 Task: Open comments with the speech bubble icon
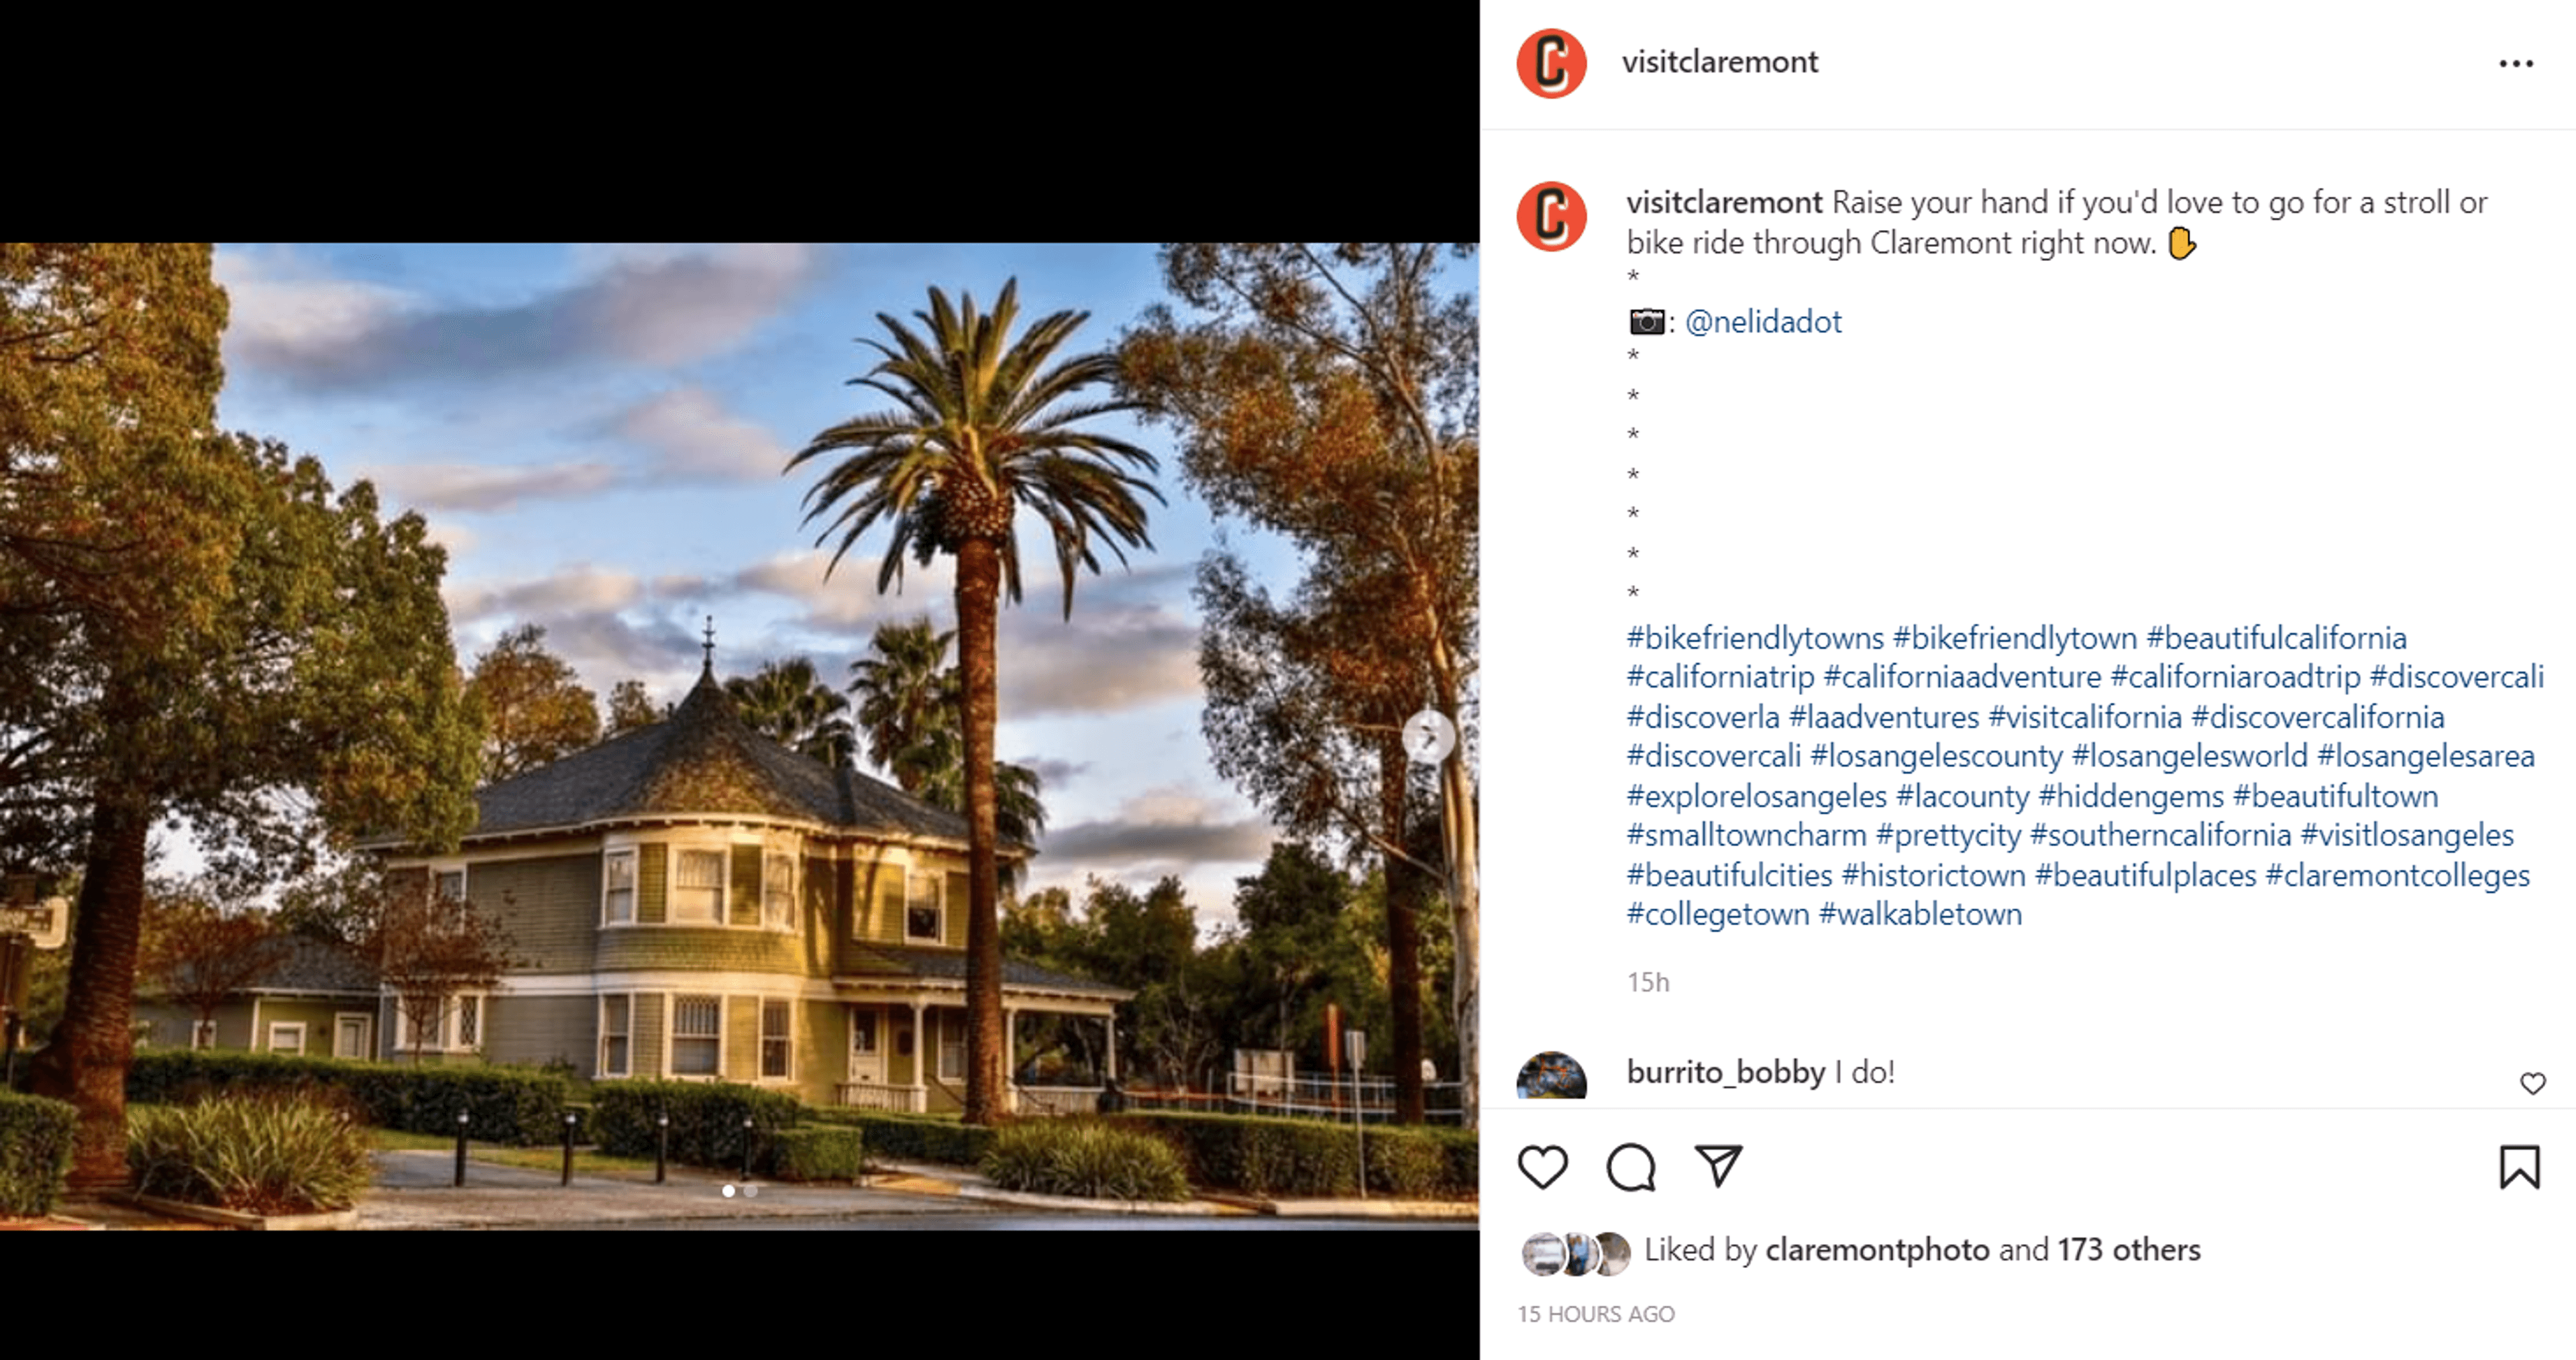tap(1631, 1167)
